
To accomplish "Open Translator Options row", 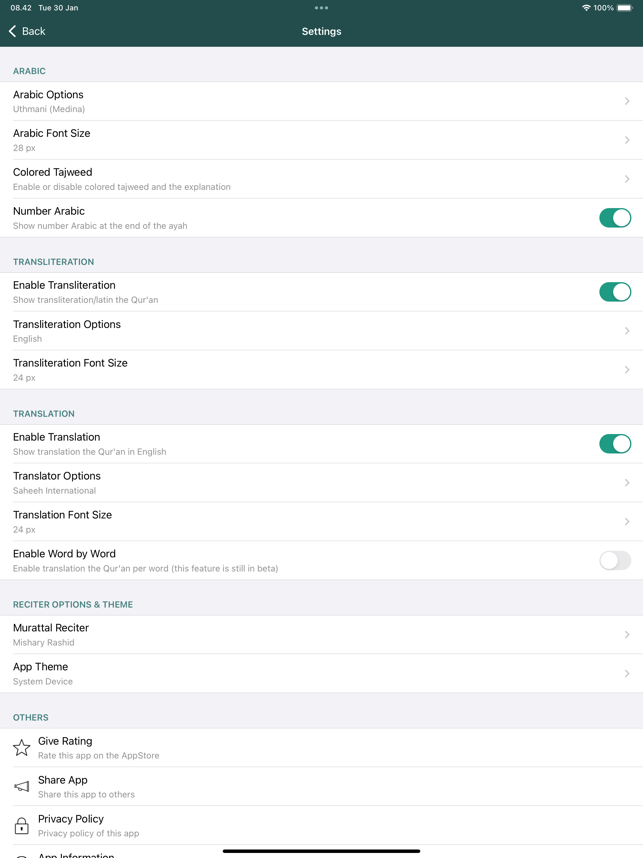I will [x=320, y=483].
